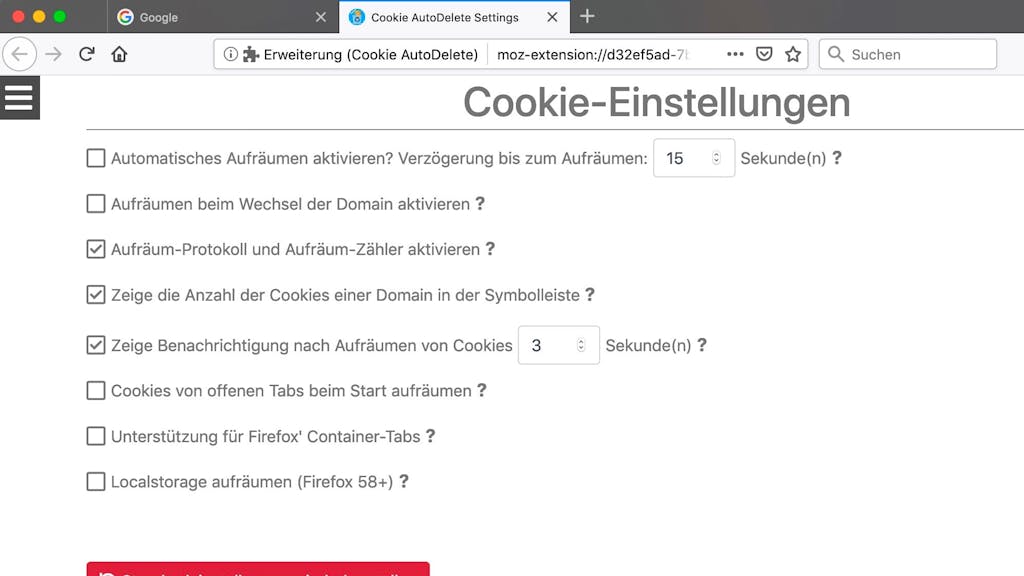1024x576 pixels.
Task: Enable Automatisches Aufräumen aktivieren checkbox
Action: click(96, 158)
